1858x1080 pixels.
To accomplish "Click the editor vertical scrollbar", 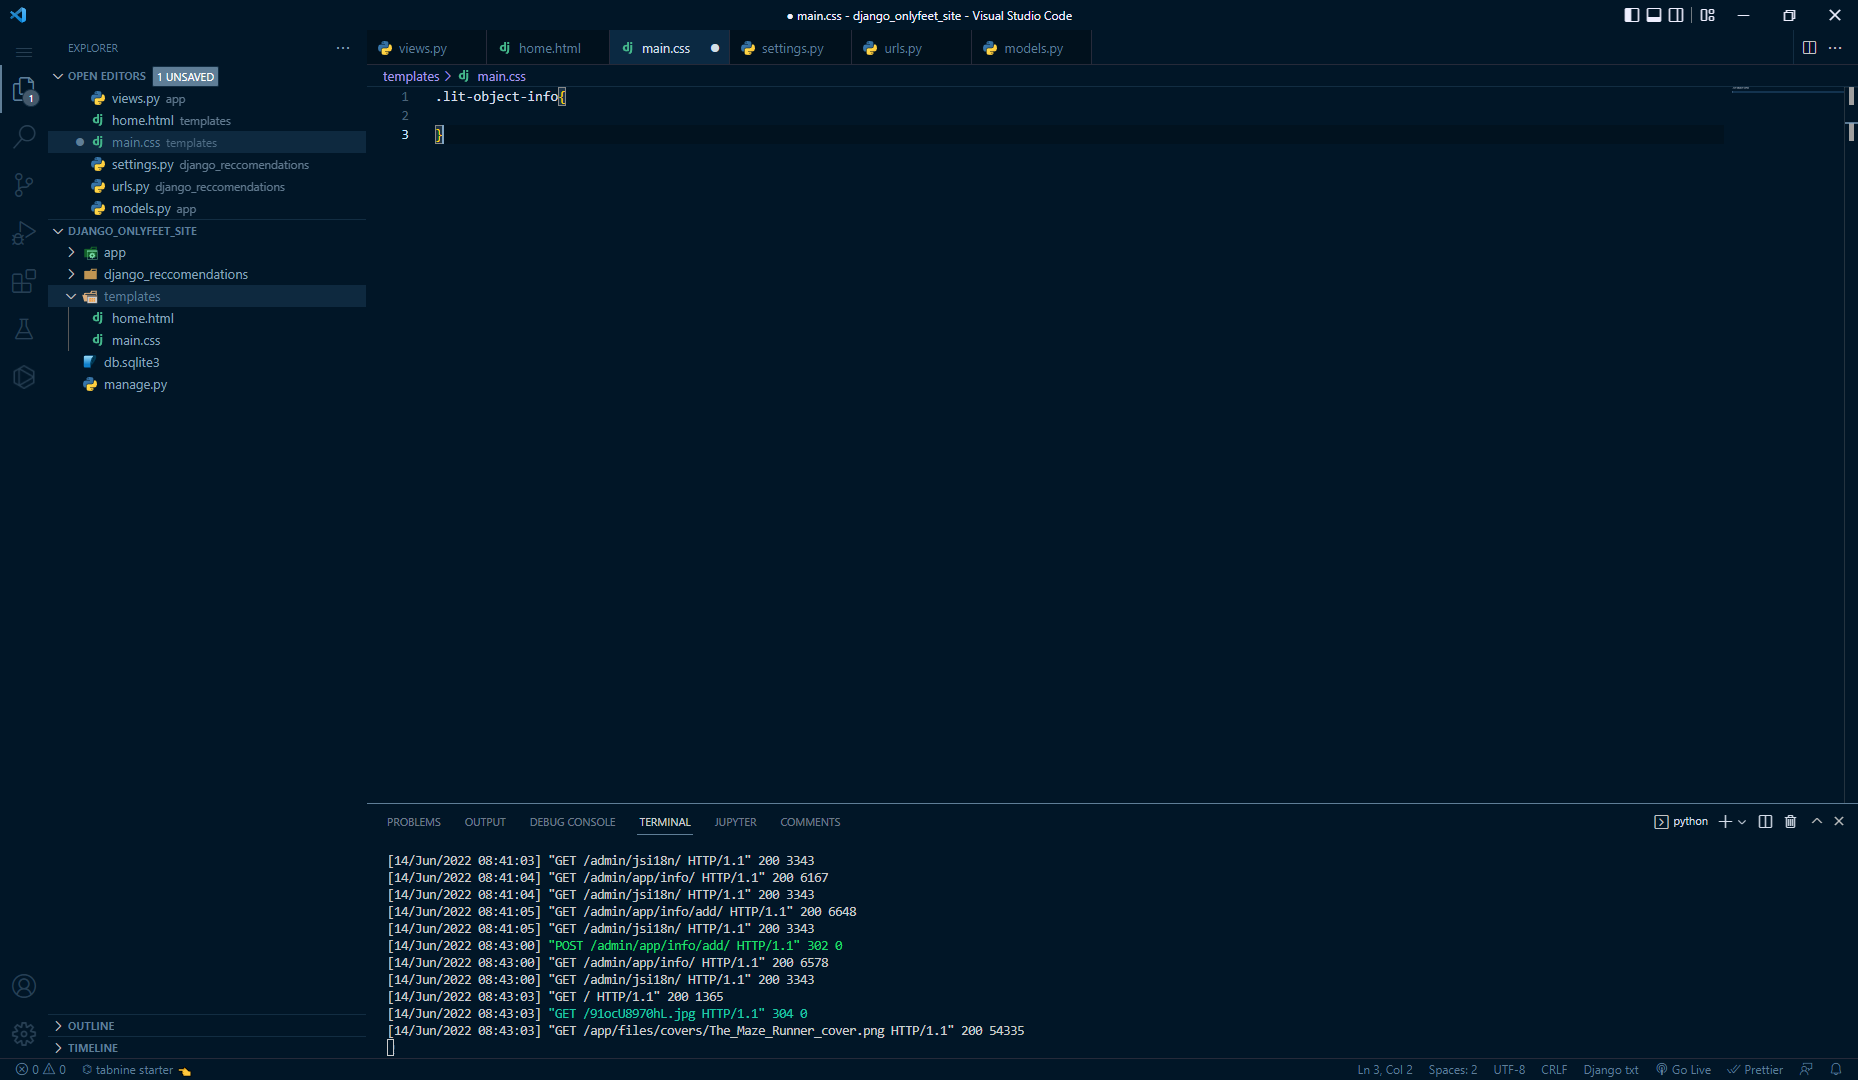I will 1851,444.
